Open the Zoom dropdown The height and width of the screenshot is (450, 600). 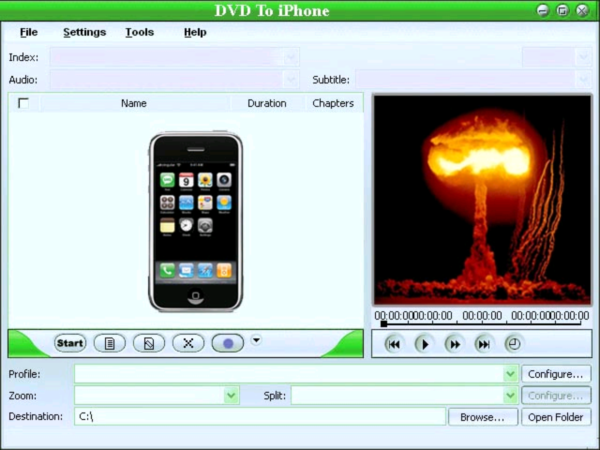tap(232, 396)
